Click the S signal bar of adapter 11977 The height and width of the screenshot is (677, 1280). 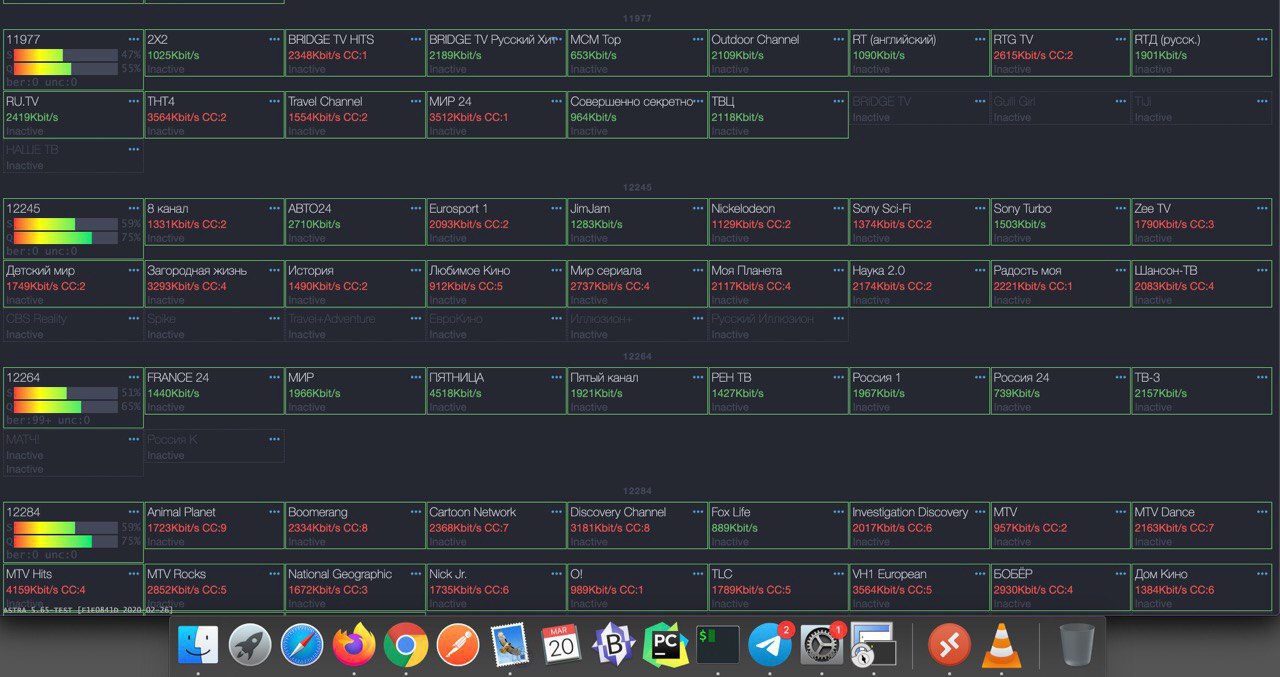coord(66,55)
